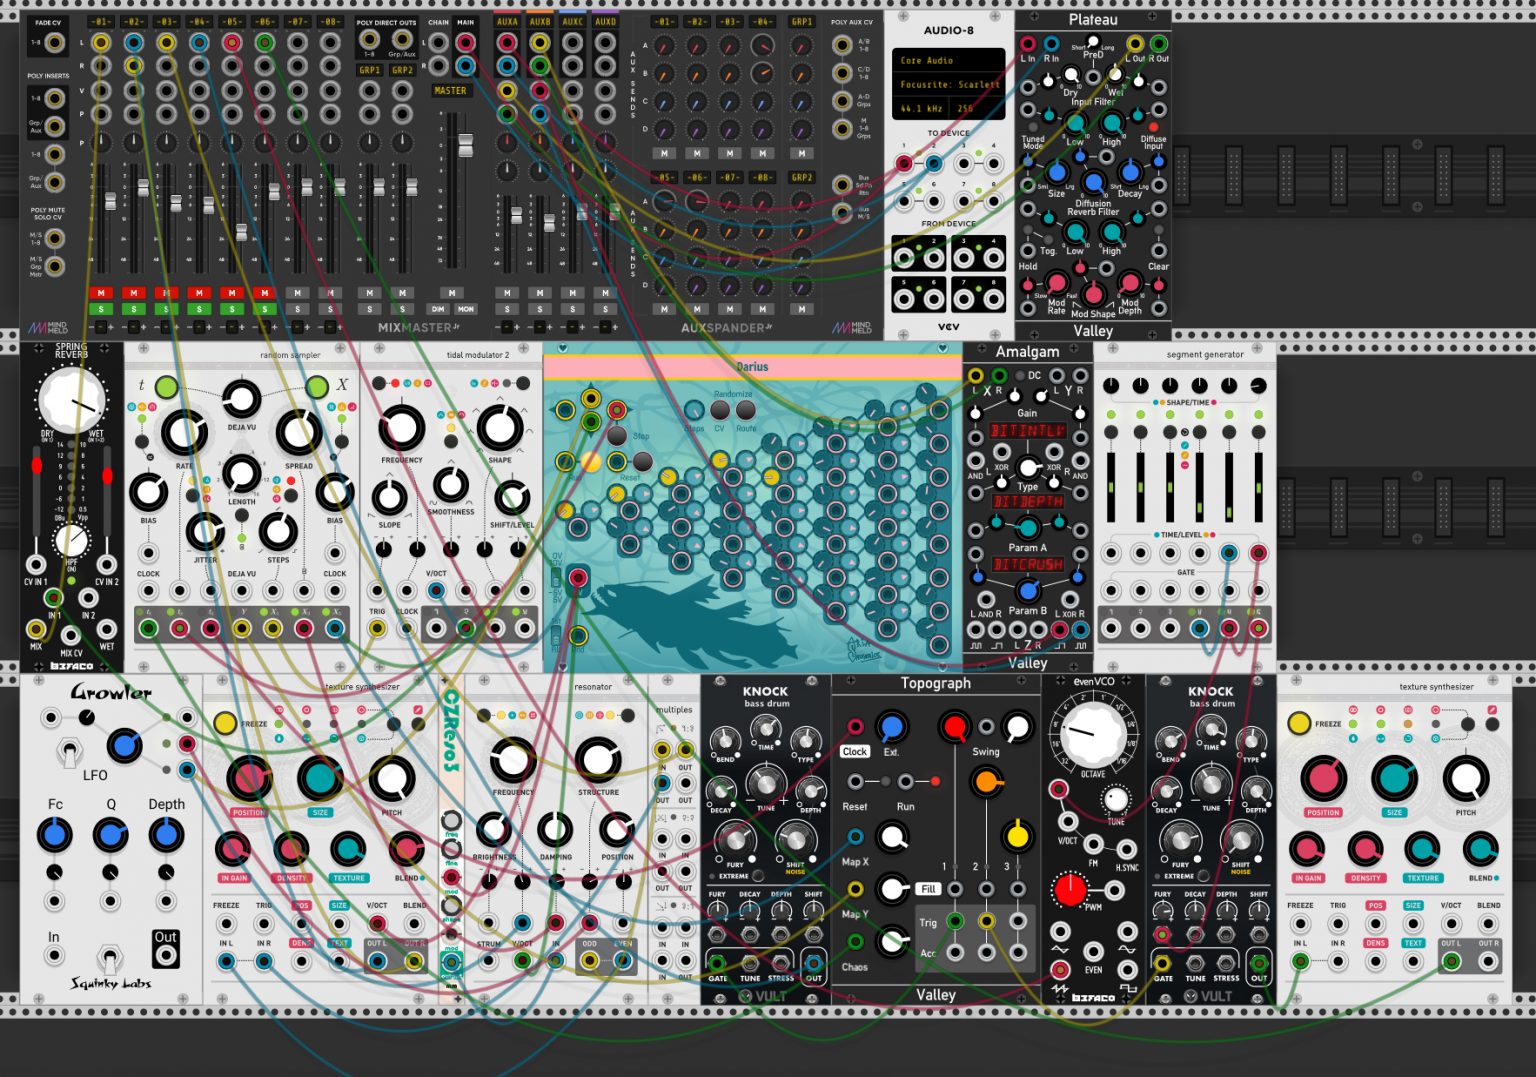Open Audio-8 256 block size menu
The width and height of the screenshot is (1536, 1077).
point(978,109)
